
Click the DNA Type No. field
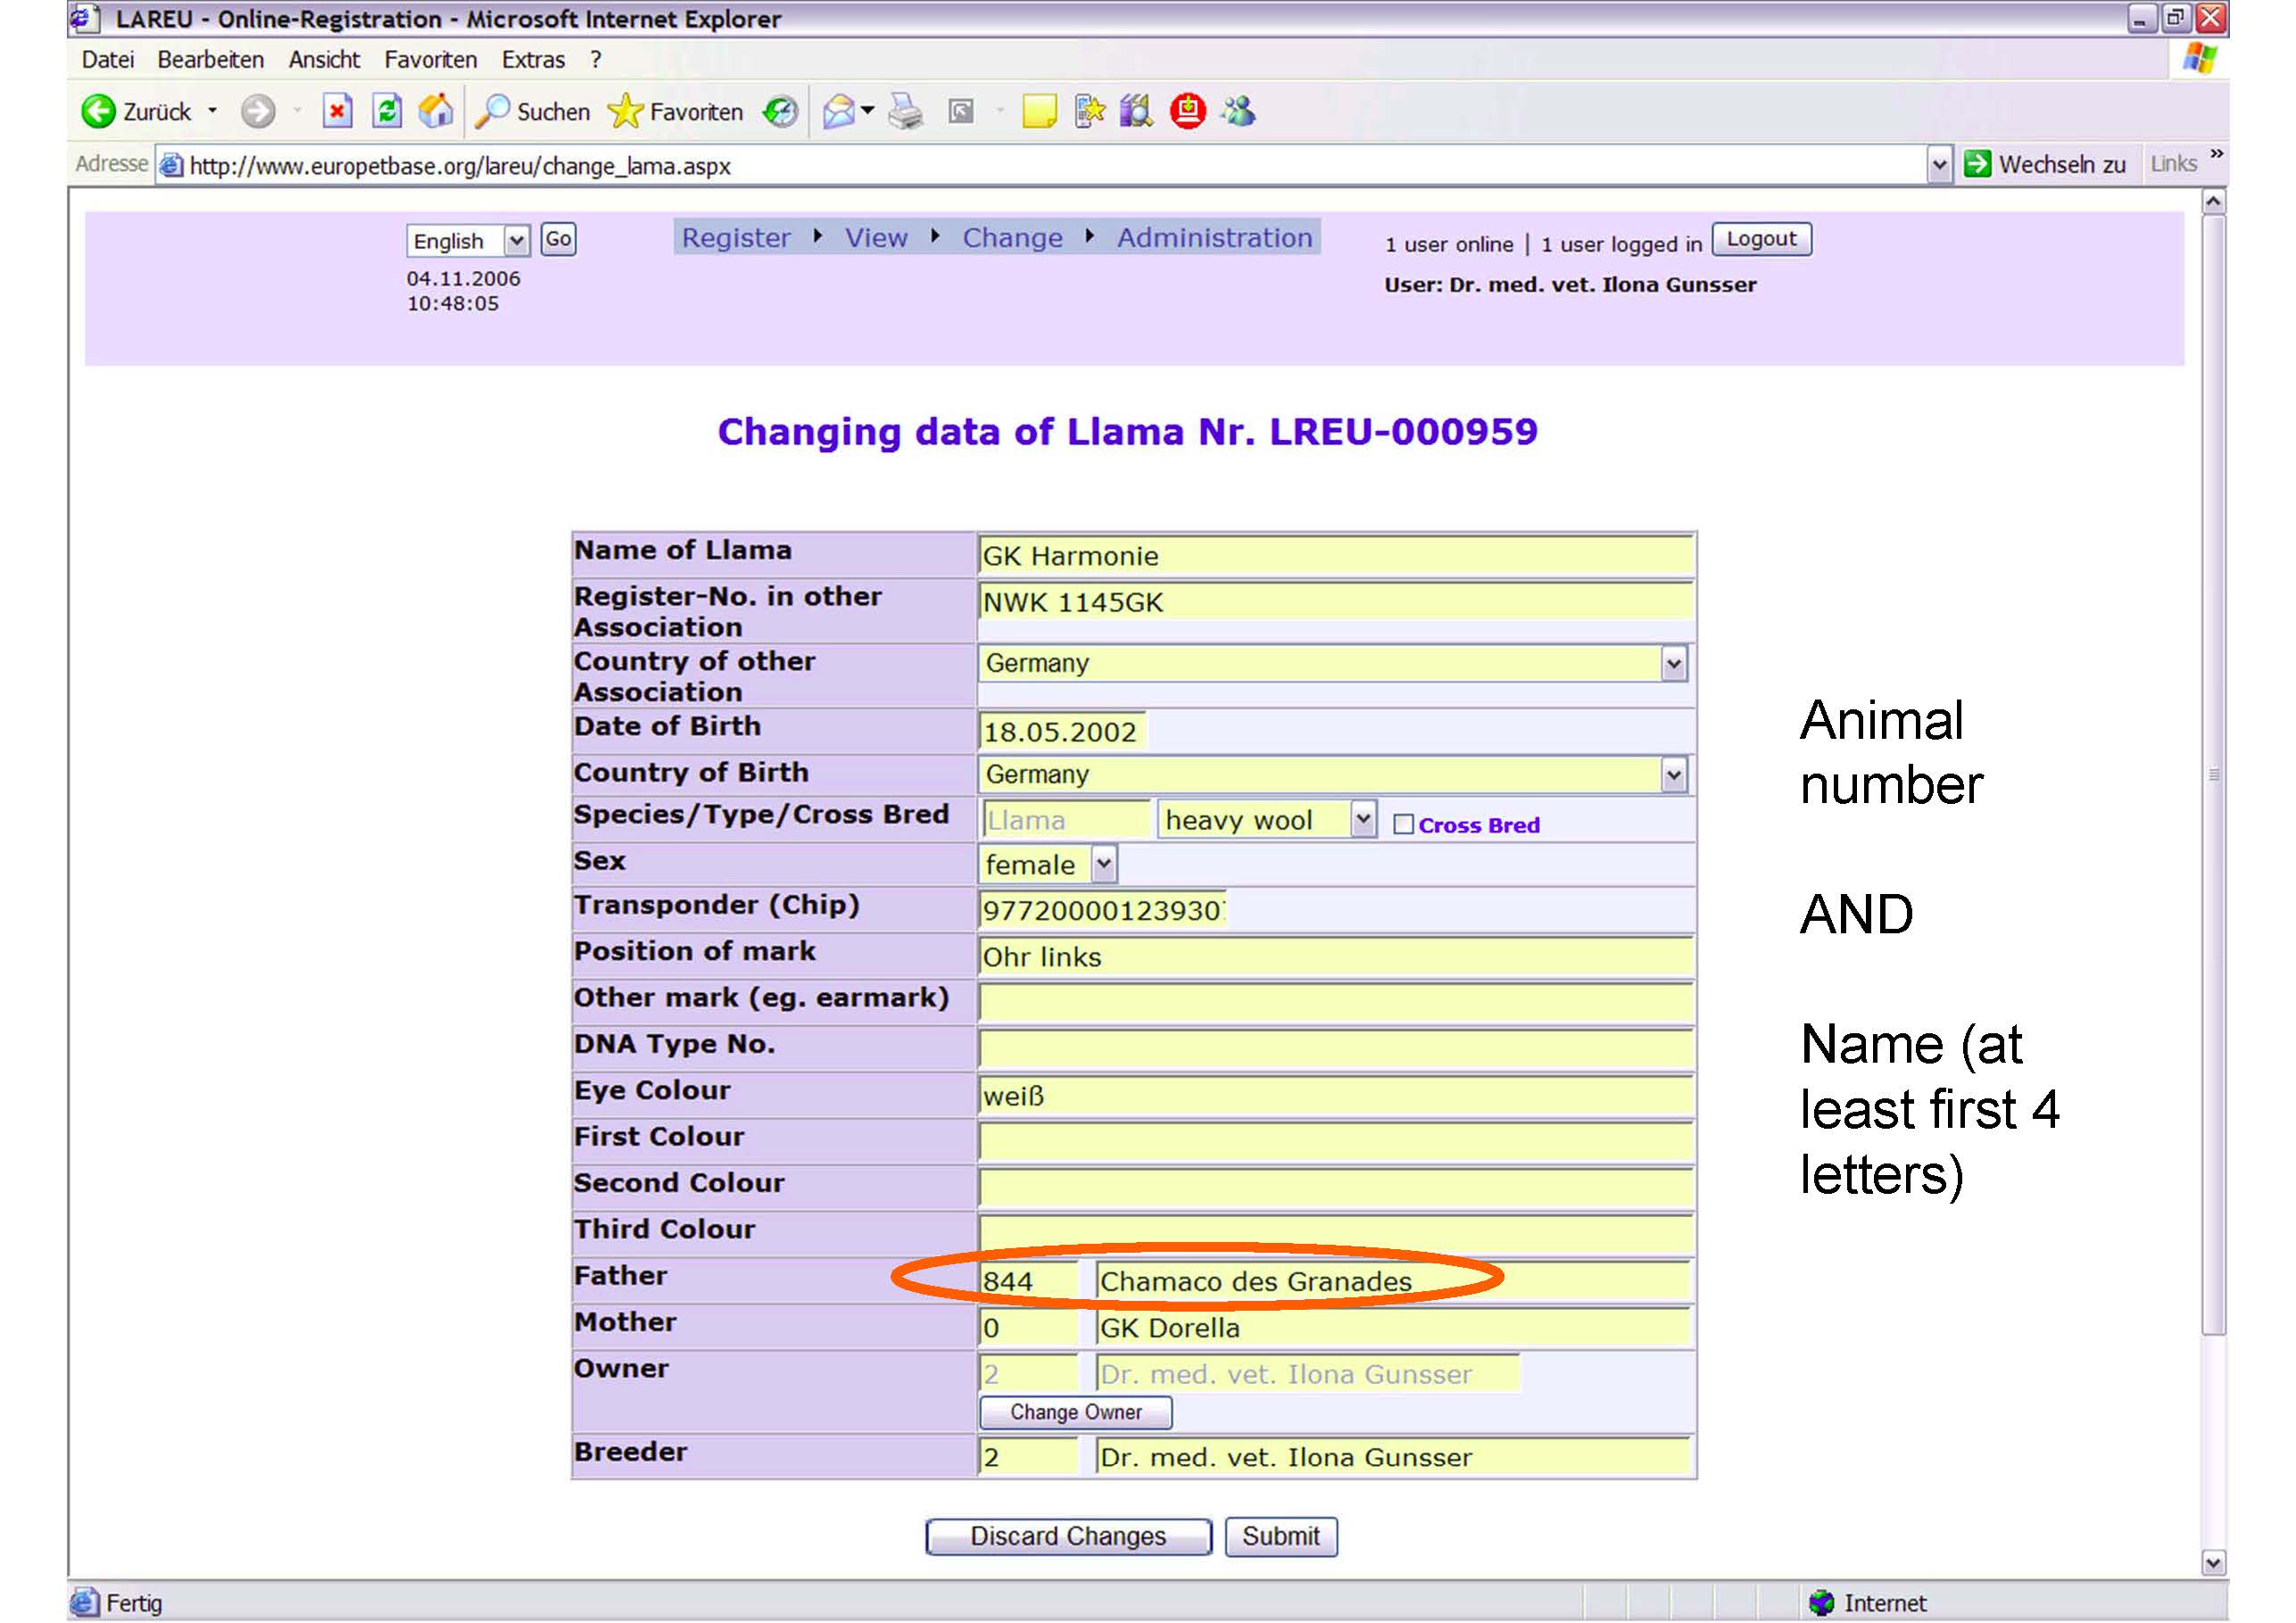(1336, 1049)
